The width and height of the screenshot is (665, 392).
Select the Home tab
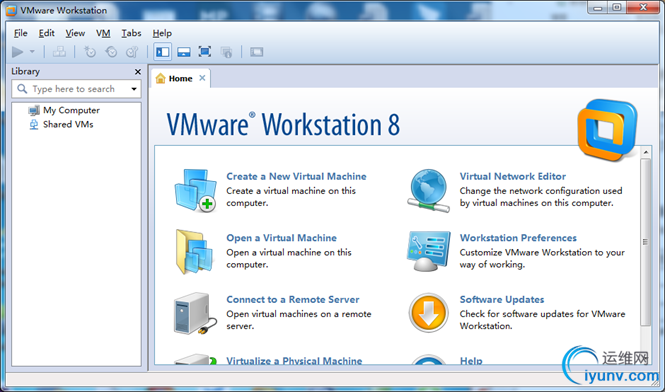180,78
